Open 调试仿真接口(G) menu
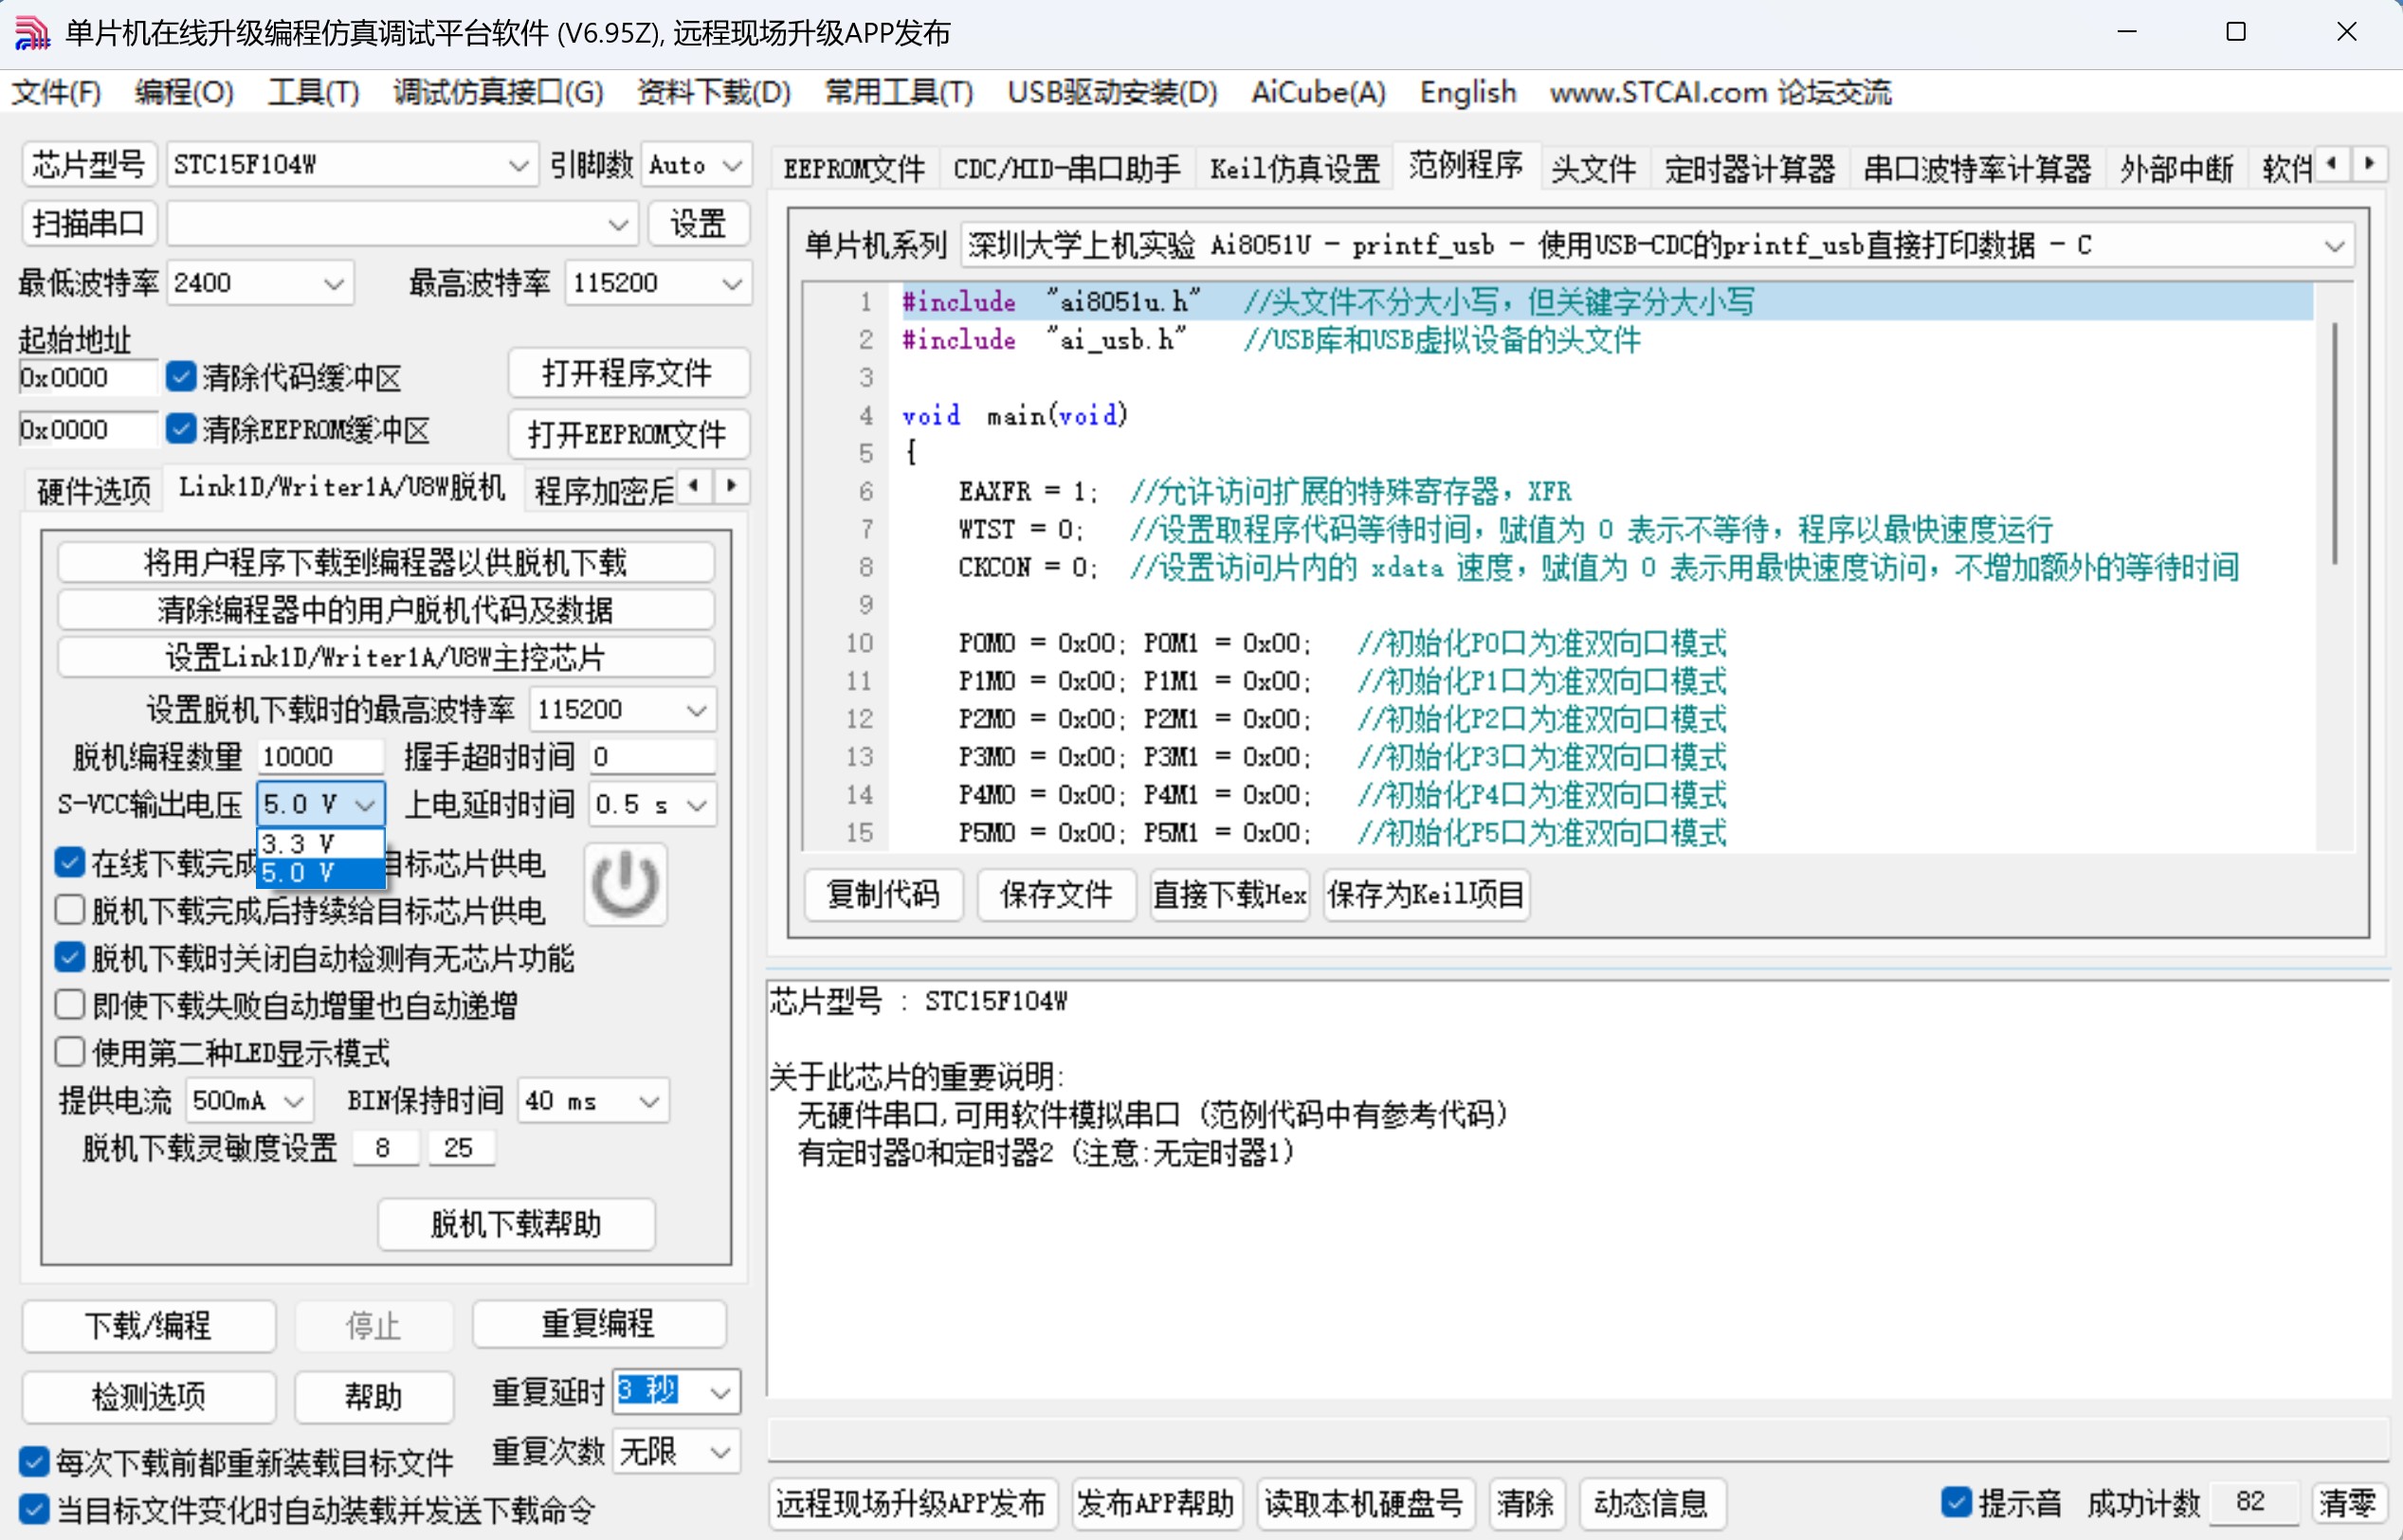The image size is (2403, 1540). (x=498, y=93)
